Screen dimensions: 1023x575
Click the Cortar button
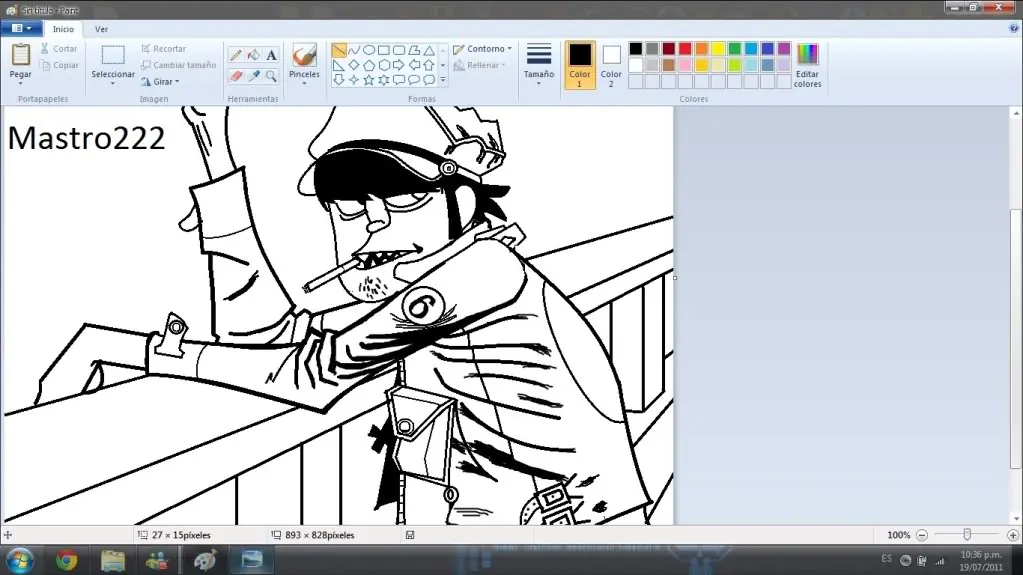tap(59, 49)
